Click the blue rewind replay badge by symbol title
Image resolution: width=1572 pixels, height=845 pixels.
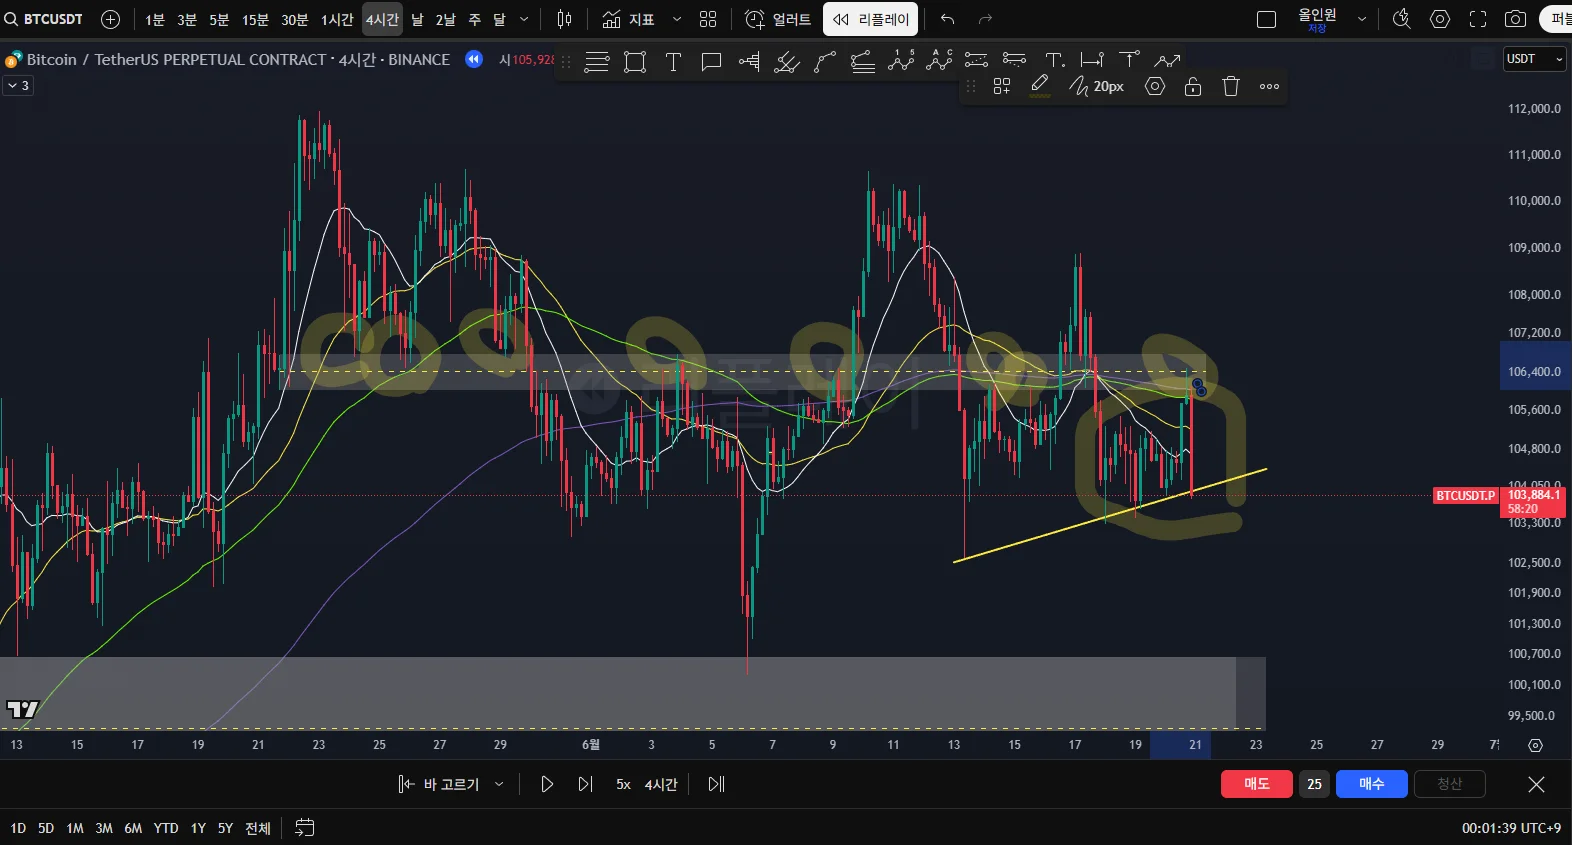[474, 59]
